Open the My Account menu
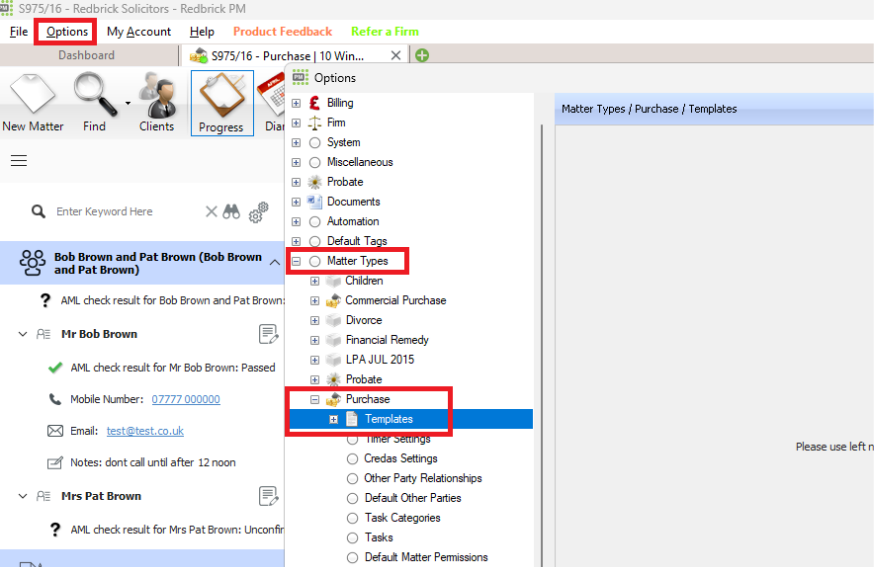 pyautogui.click(x=139, y=32)
